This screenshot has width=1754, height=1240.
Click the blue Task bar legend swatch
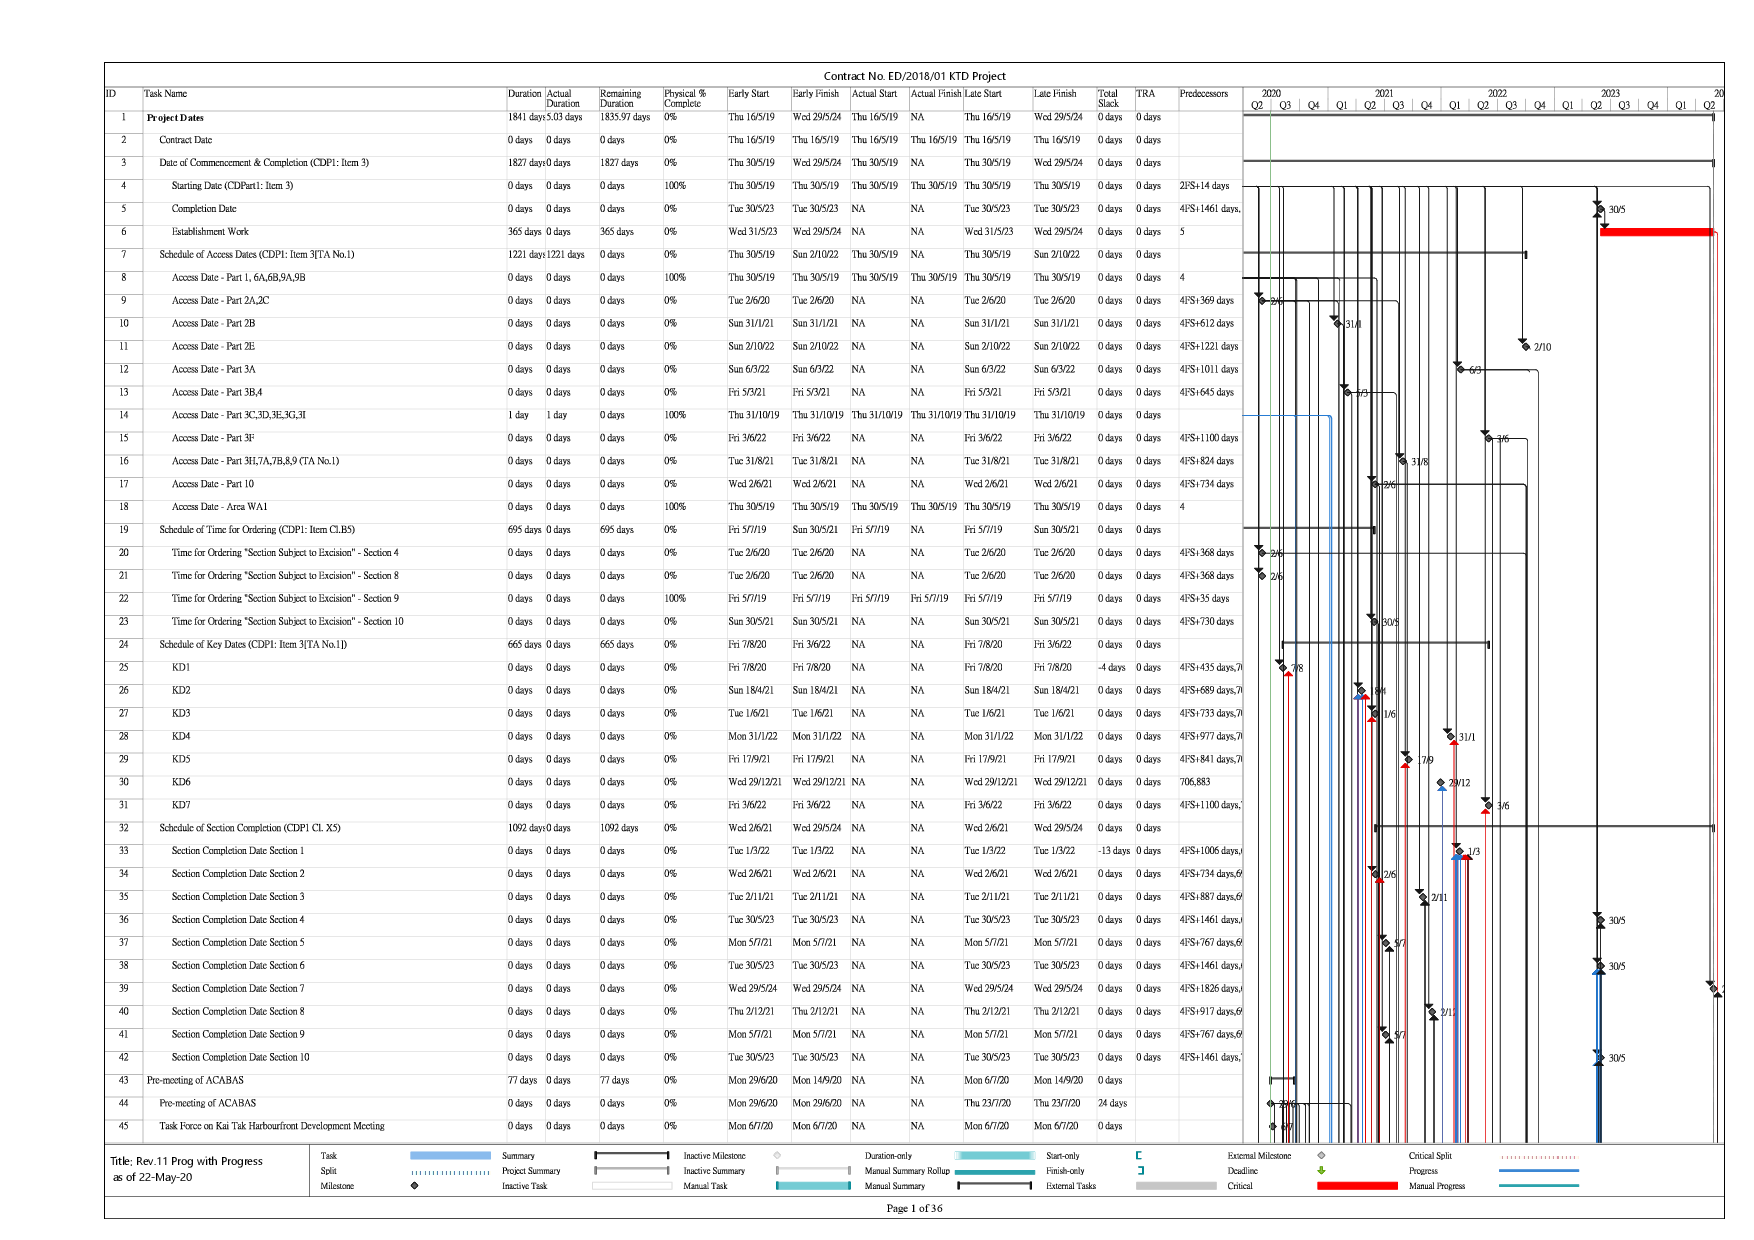tap(450, 1156)
